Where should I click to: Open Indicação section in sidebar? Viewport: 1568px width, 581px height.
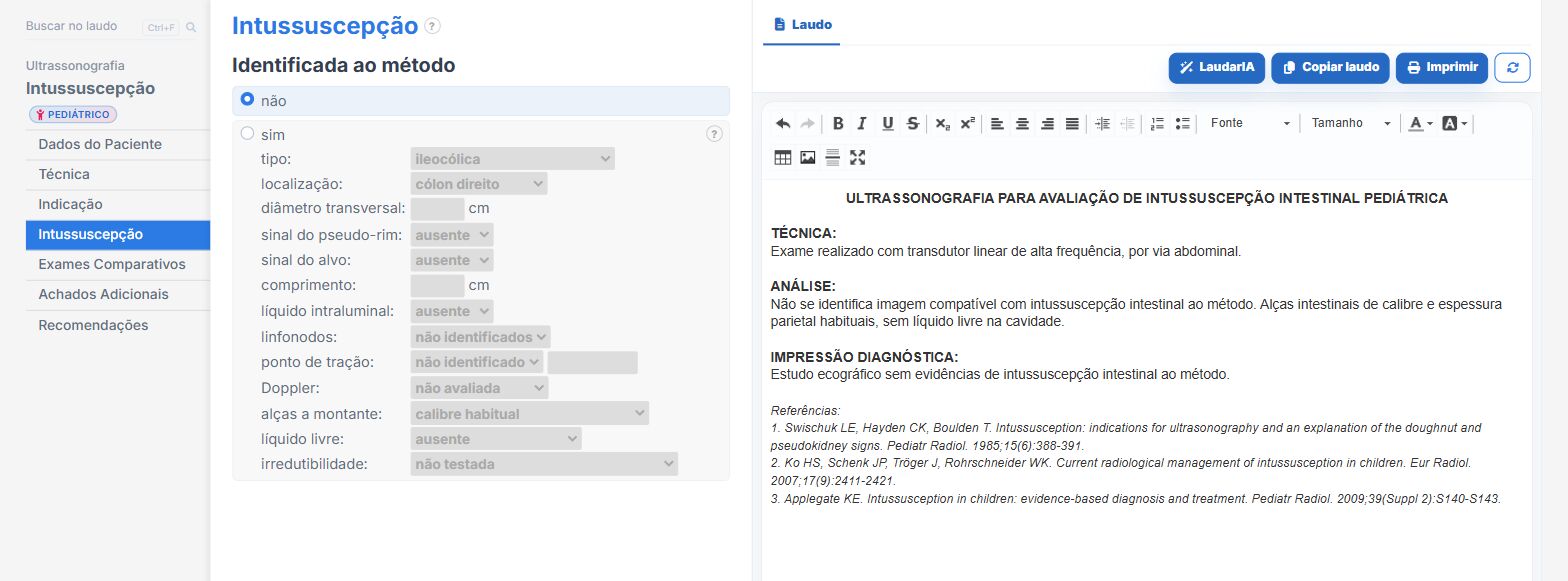click(x=118, y=204)
